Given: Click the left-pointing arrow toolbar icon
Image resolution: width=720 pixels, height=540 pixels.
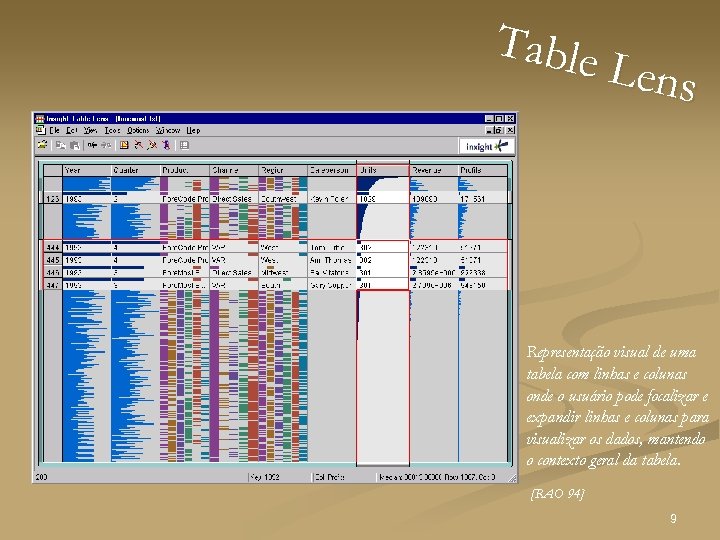Looking at the screenshot, I should coord(92,146).
